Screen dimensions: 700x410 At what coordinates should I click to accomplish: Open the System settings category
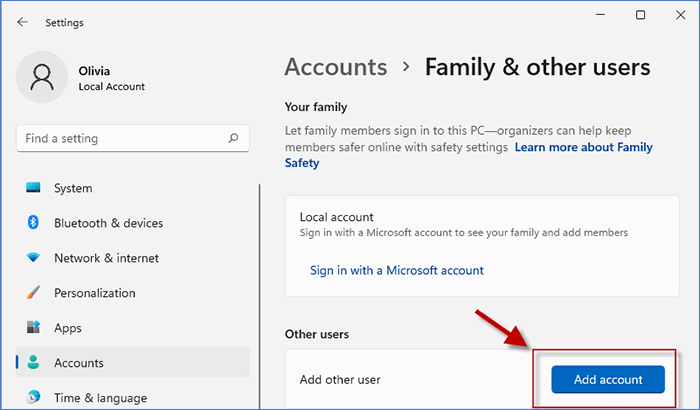(73, 188)
